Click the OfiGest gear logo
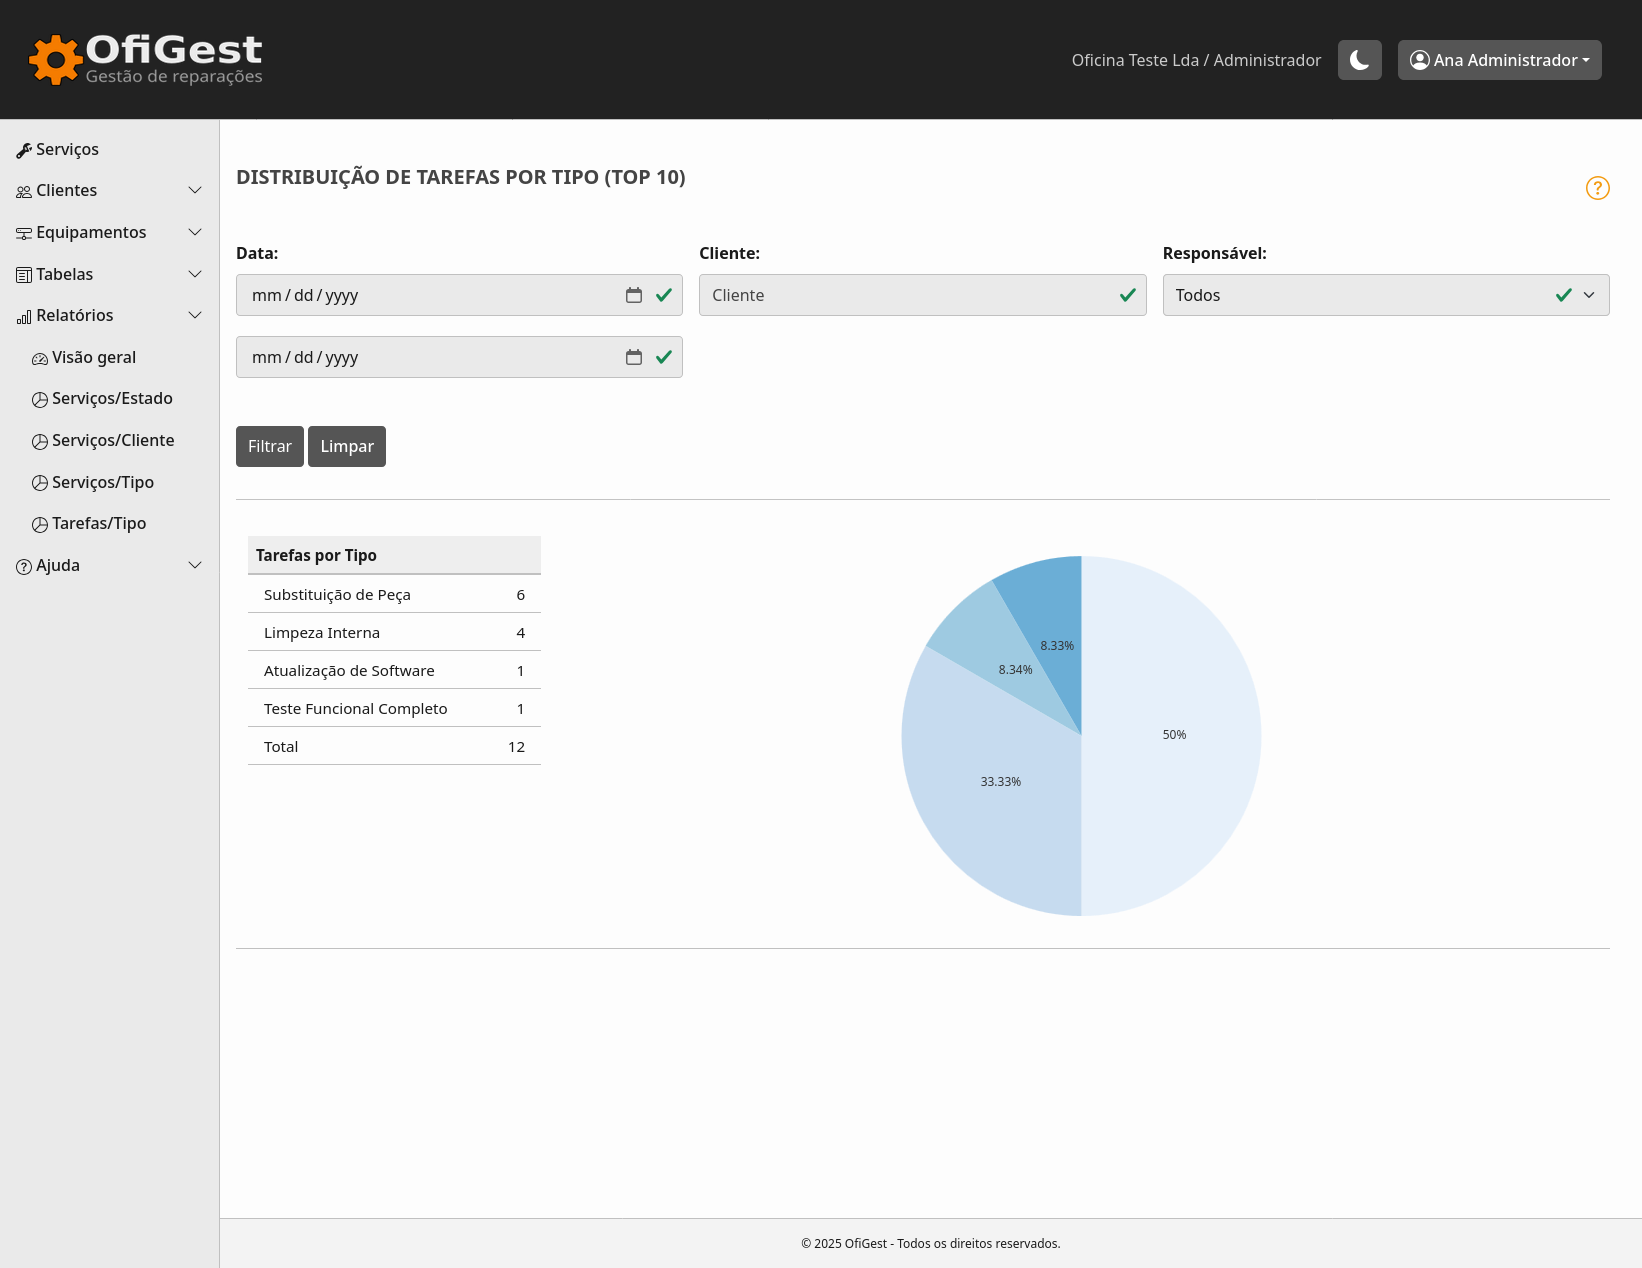The height and width of the screenshot is (1268, 1642). click(55, 60)
